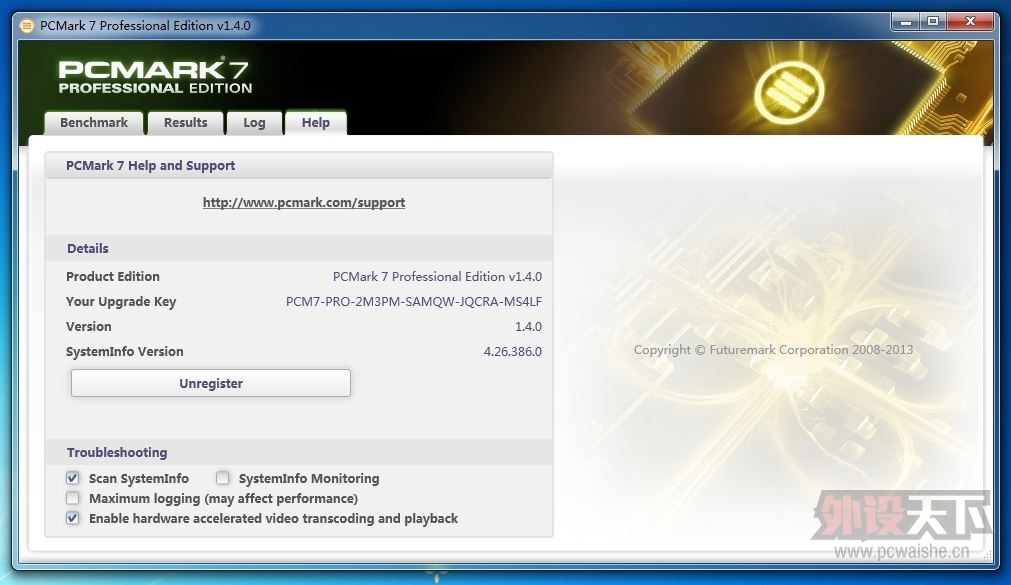1011x585 pixels.
Task: Disable hardware accelerated video transcoding checkbox
Action: coord(73,518)
